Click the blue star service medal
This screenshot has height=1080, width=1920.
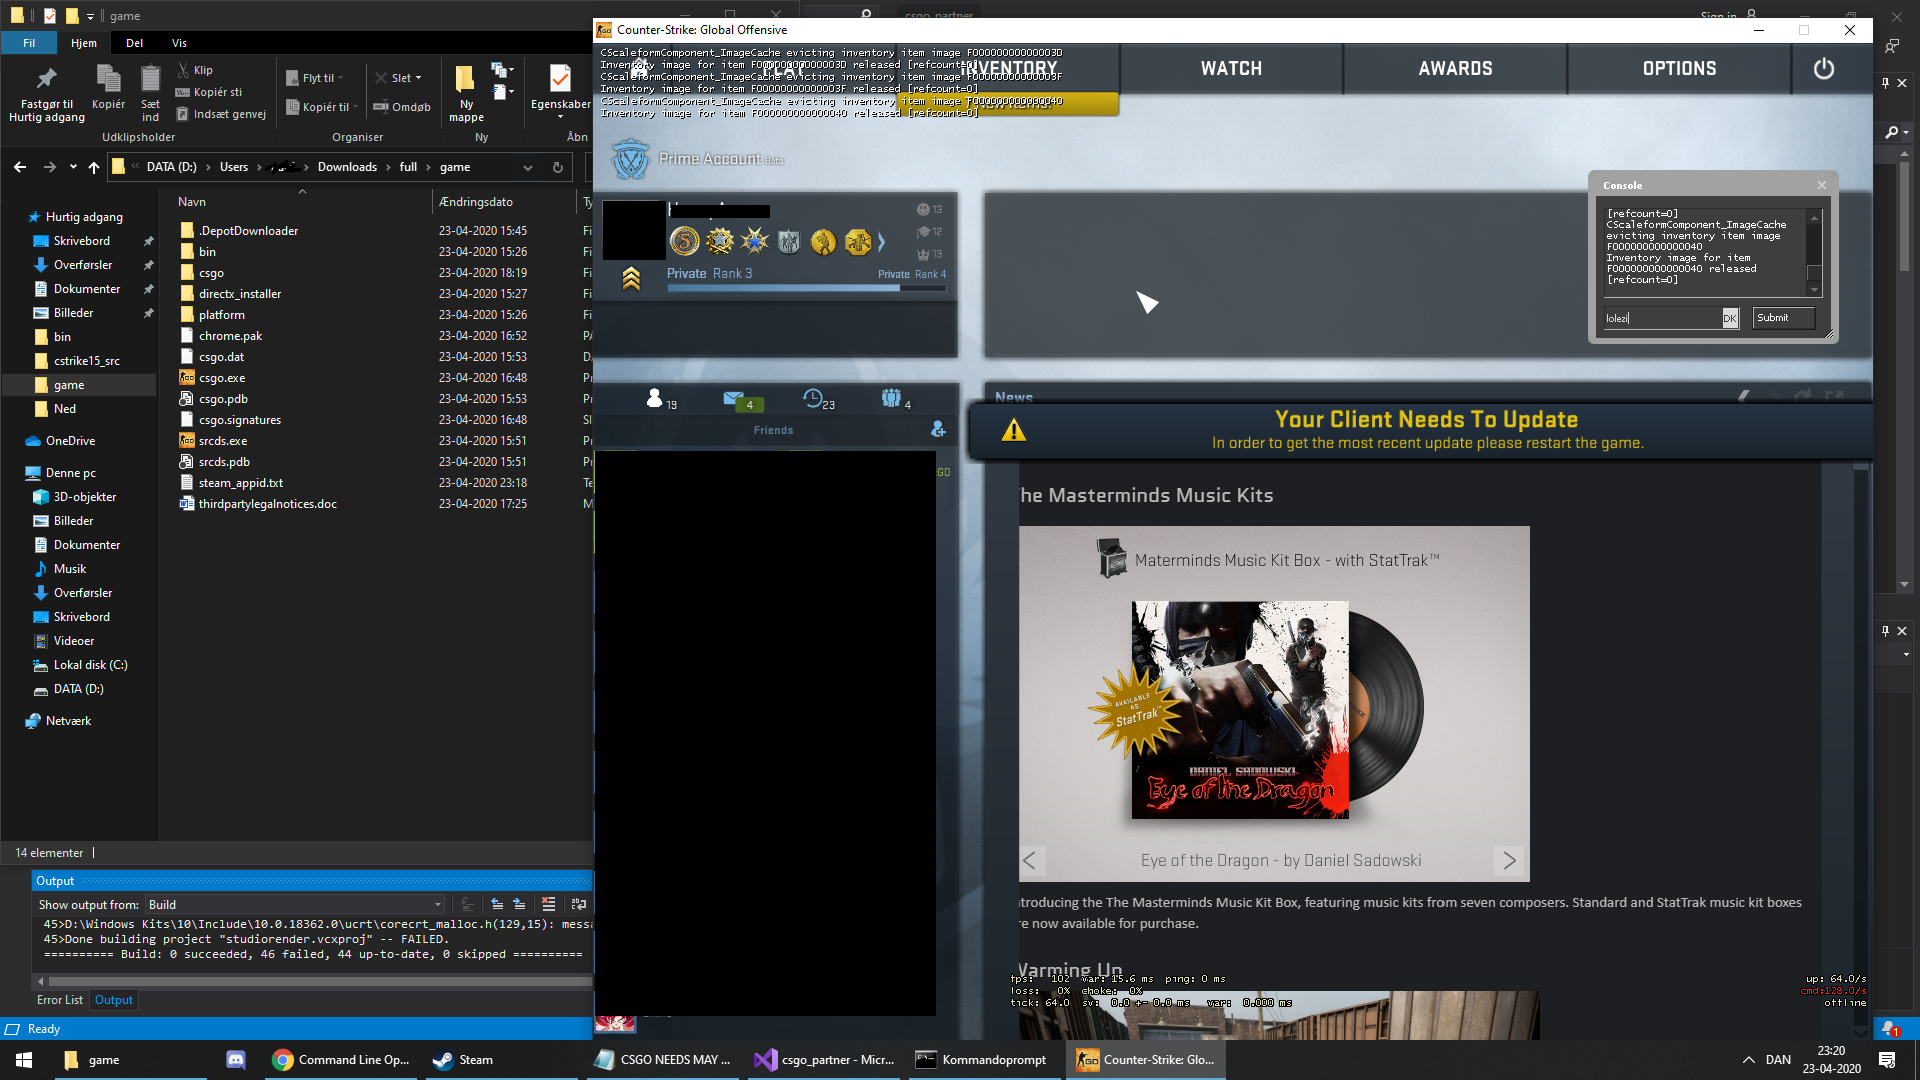tap(754, 241)
